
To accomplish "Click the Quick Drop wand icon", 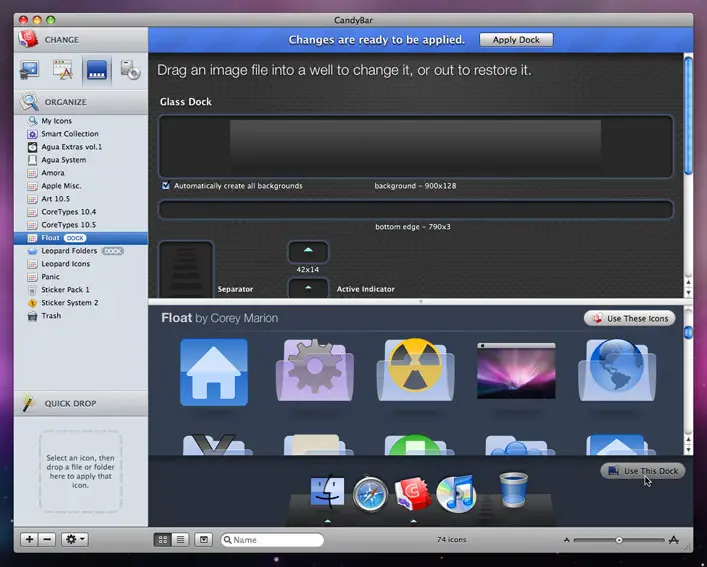I will [29, 403].
